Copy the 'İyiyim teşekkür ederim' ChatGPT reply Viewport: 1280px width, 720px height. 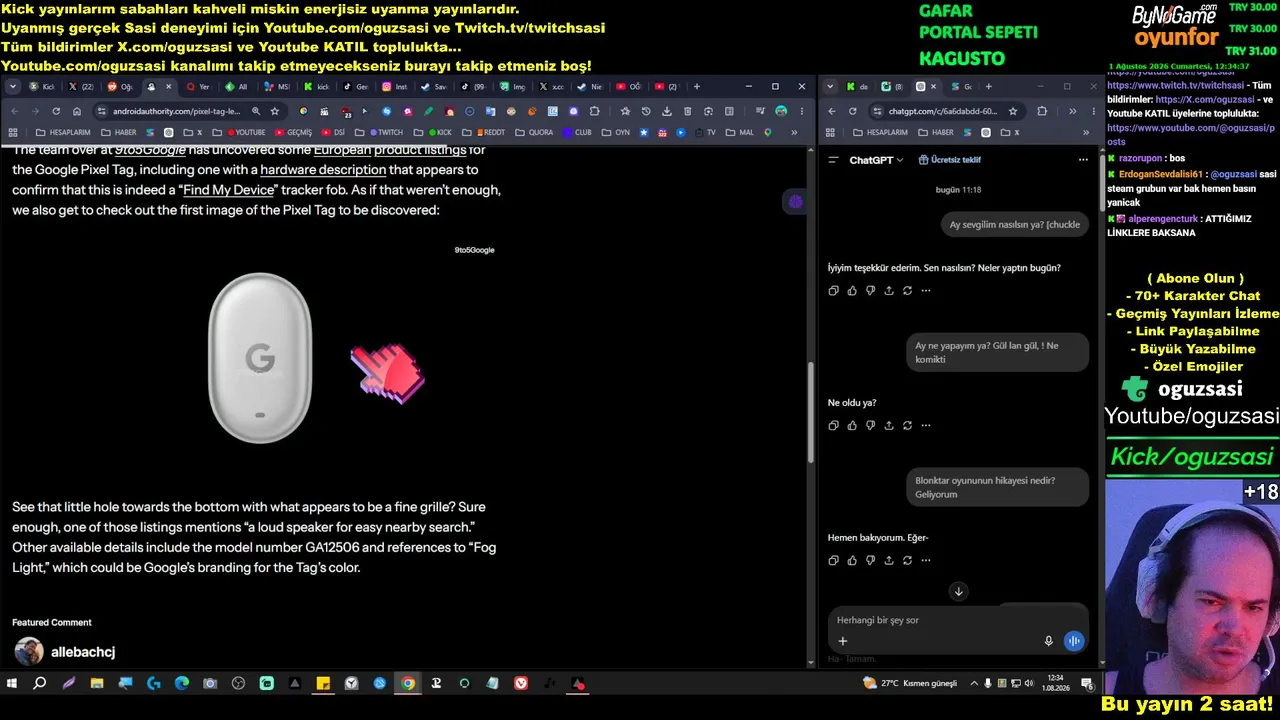click(833, 291)
